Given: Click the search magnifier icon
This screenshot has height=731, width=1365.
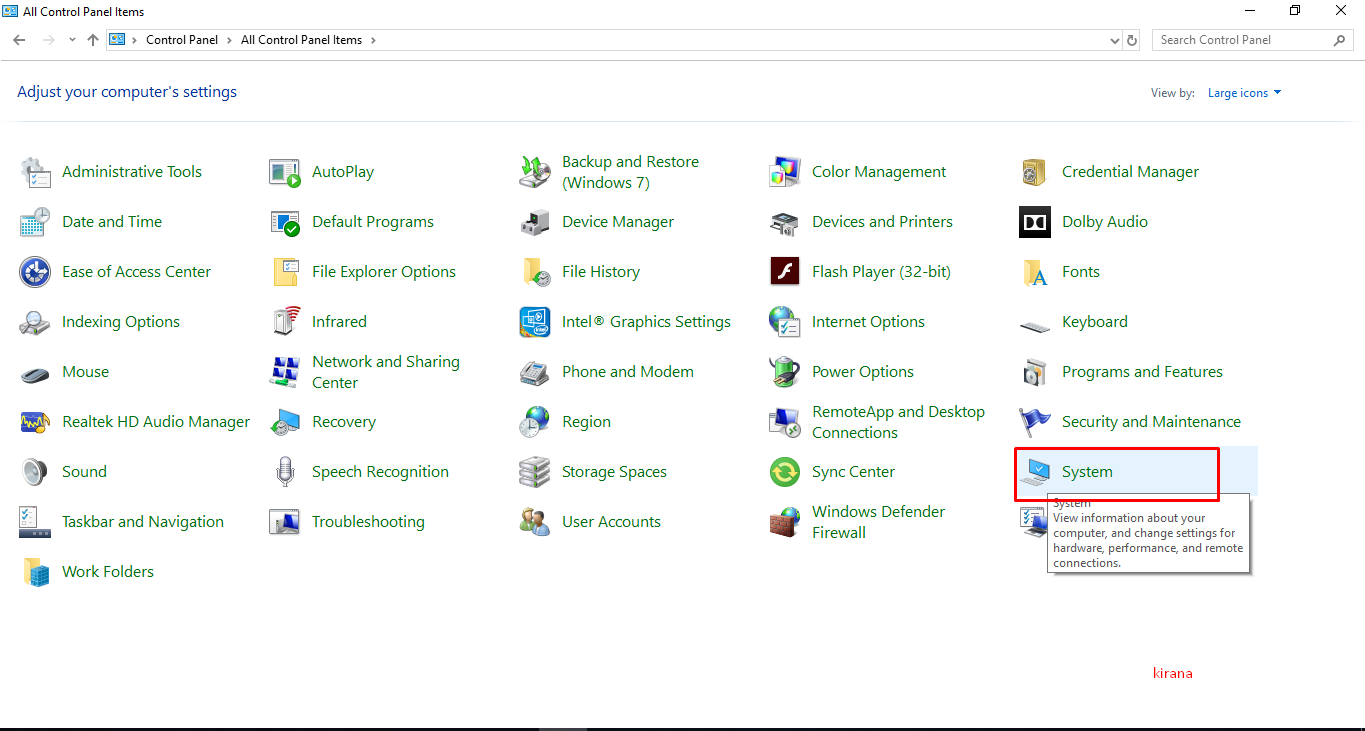Looking at the screenshot, I should 1340,40.
